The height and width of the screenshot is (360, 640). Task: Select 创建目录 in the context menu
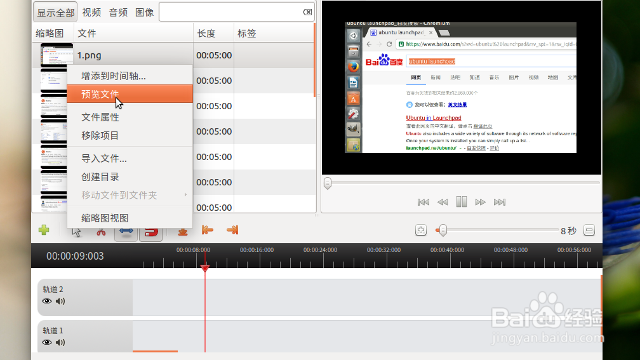pos(130,177)
